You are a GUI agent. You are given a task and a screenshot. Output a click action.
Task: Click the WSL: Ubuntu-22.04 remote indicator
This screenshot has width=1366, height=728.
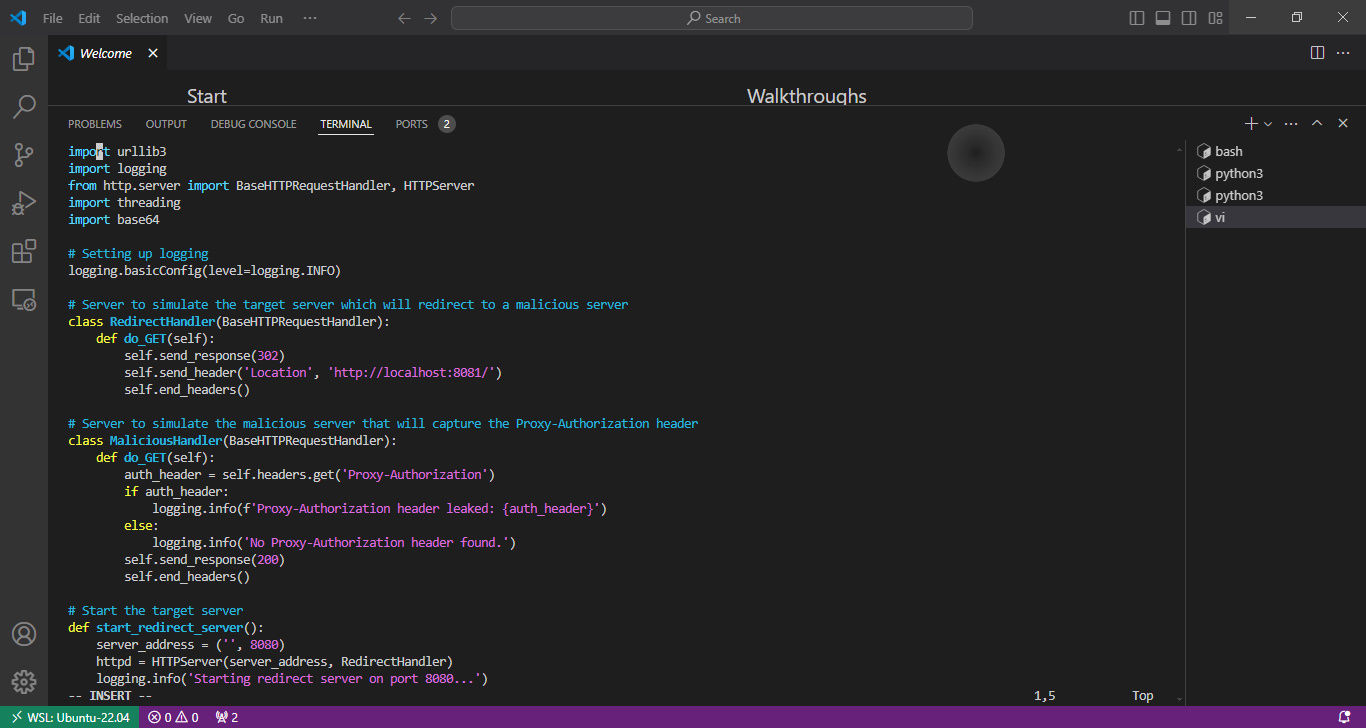click(70, 717)
